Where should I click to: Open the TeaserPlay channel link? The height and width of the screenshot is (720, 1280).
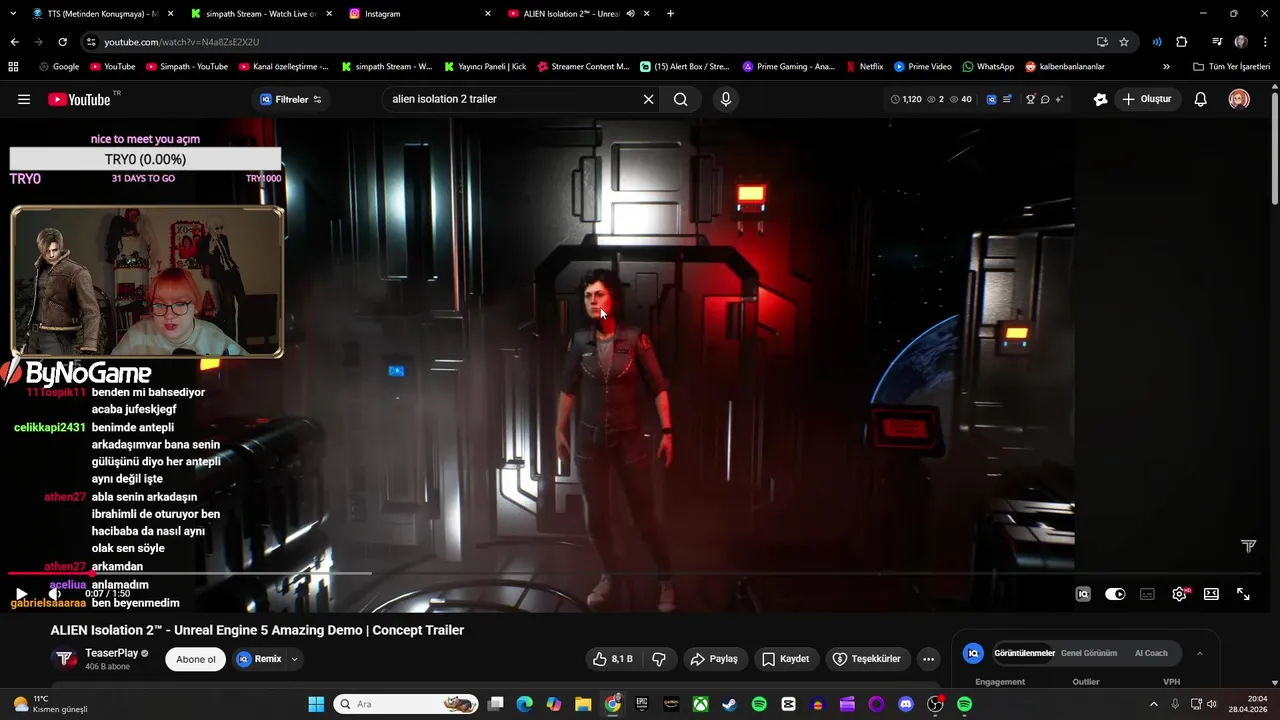coord(111,653)
